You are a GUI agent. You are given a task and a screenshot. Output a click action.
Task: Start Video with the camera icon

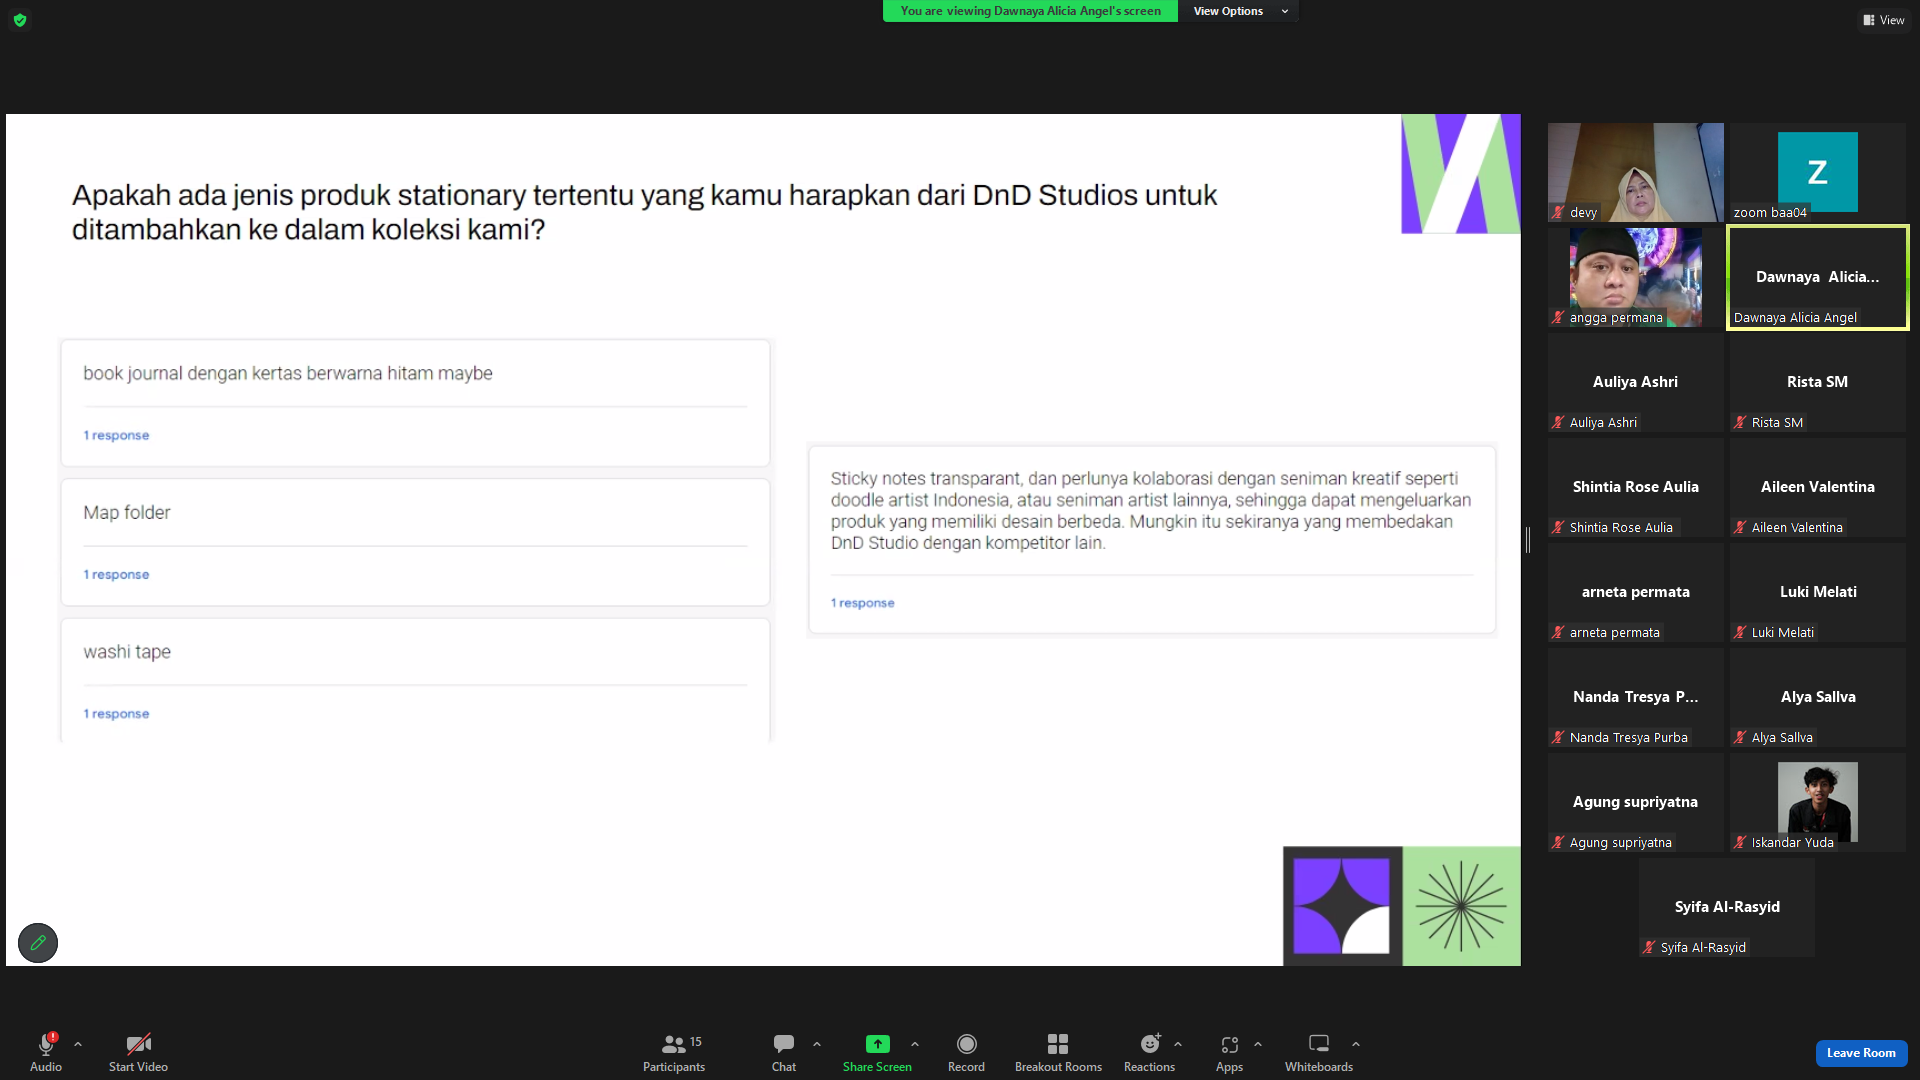[x=139, y=1044]
